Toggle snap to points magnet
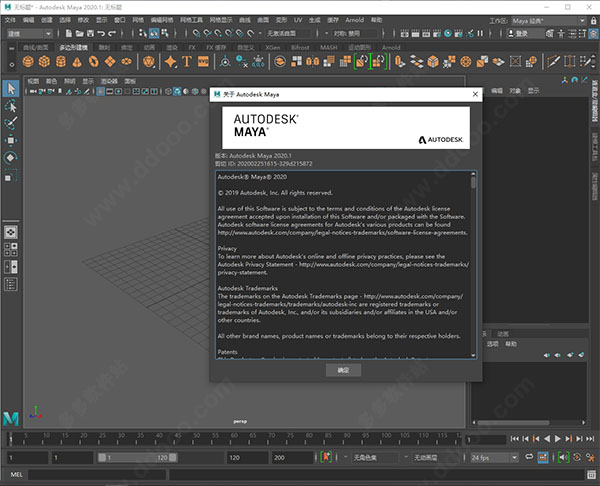Image resolution: width=600 pixels, height=486 pixels. [x=218, y=34]
